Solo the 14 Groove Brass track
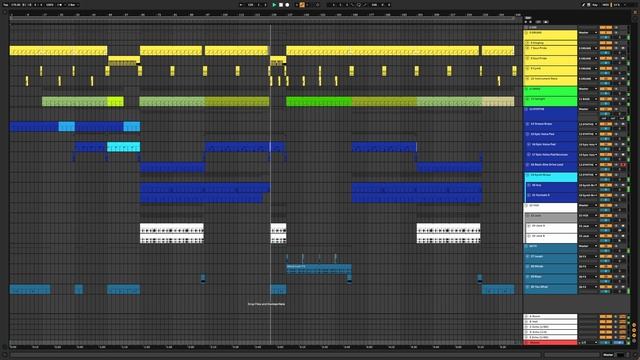The height and width of the screenshot is (360, 640). coord(617,124)
